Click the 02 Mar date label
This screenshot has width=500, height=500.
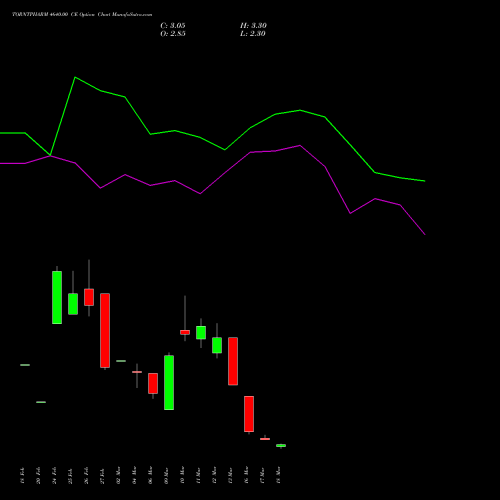(x=118, y=475)
